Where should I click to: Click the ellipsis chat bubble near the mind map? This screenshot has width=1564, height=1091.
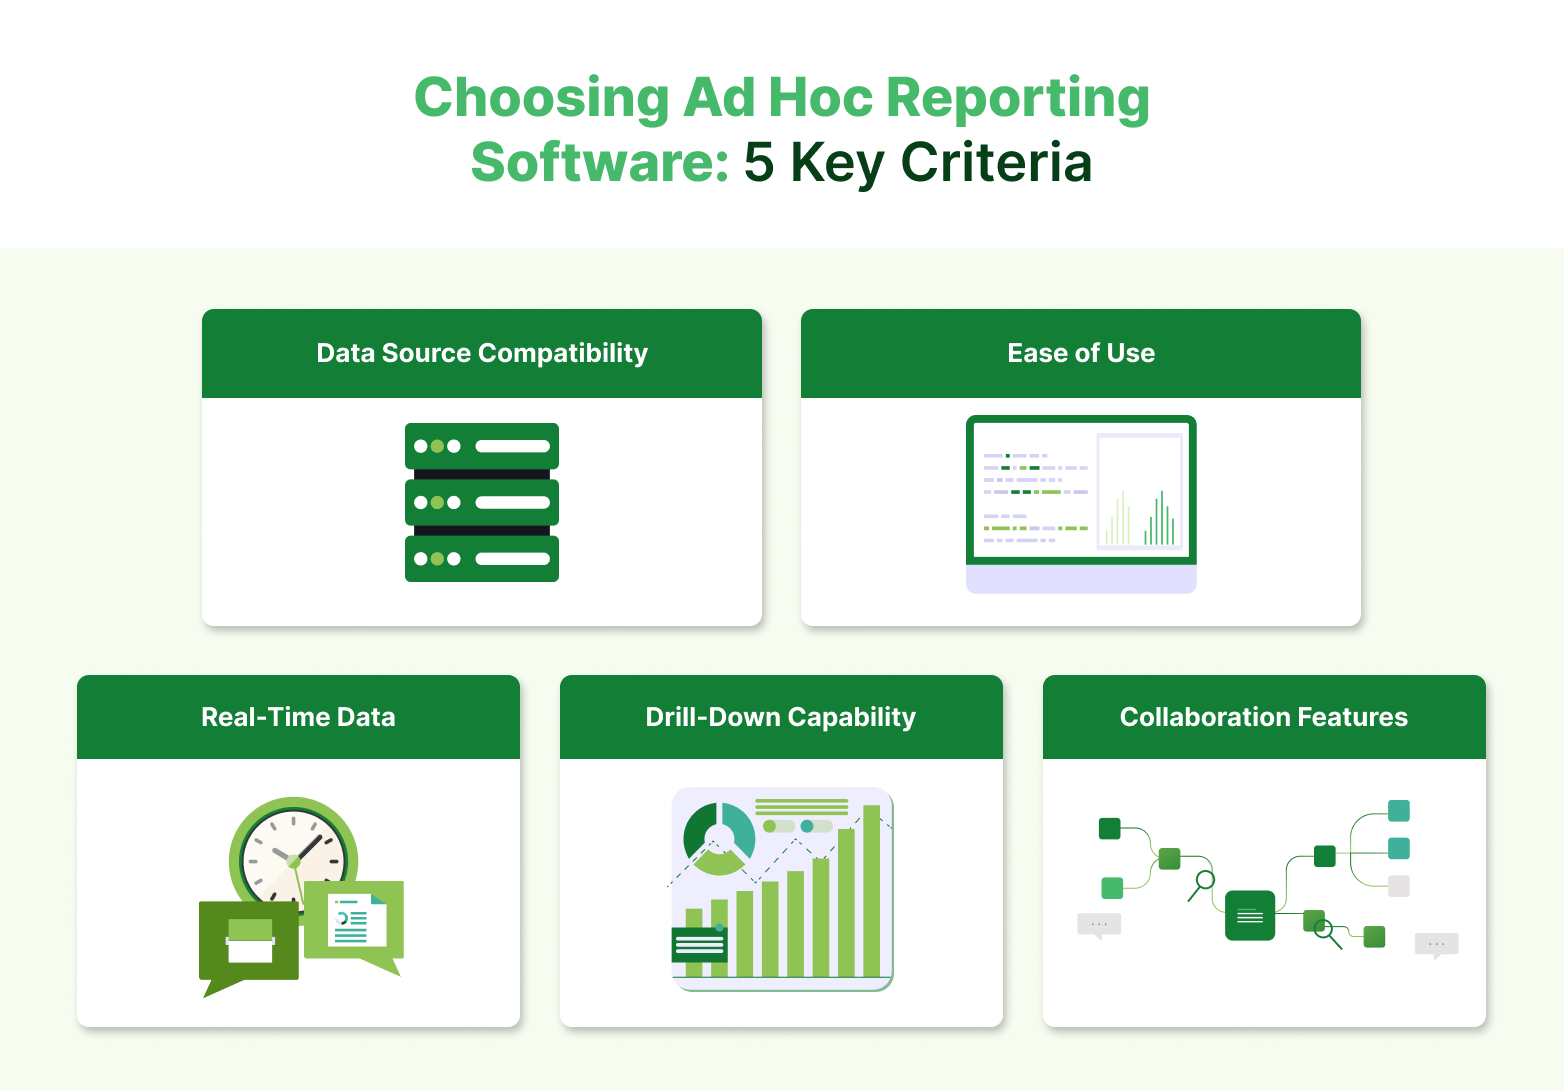click(x=1098, y=925)
